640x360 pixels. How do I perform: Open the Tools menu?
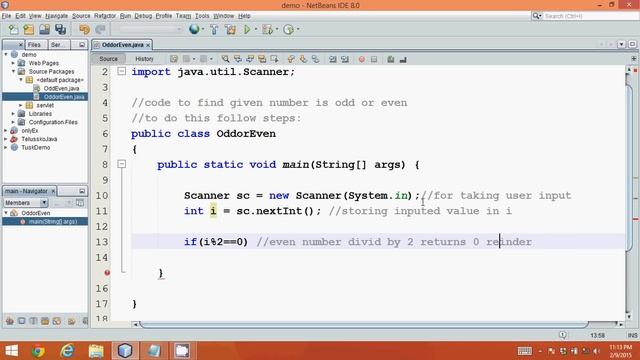[202, 16]
